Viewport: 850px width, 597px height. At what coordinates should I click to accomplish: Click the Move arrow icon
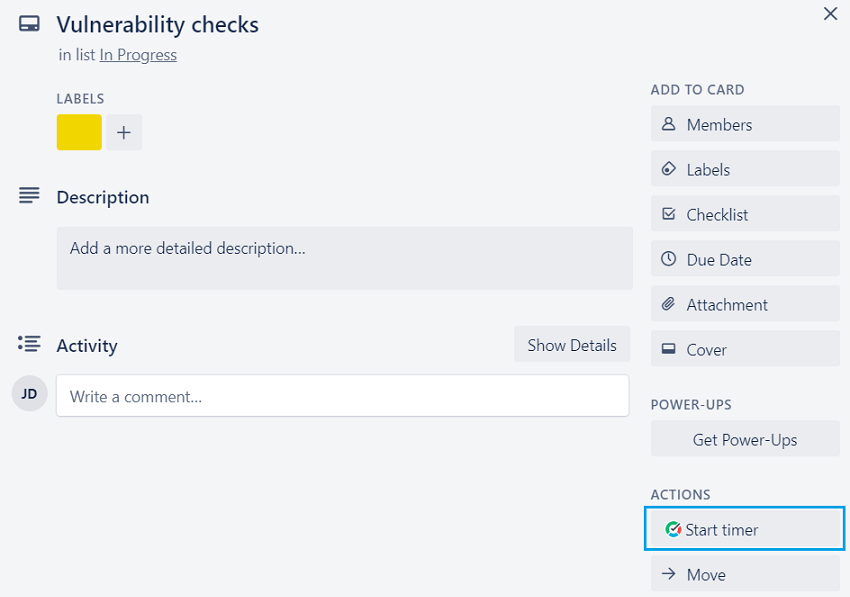coord(669,574)
